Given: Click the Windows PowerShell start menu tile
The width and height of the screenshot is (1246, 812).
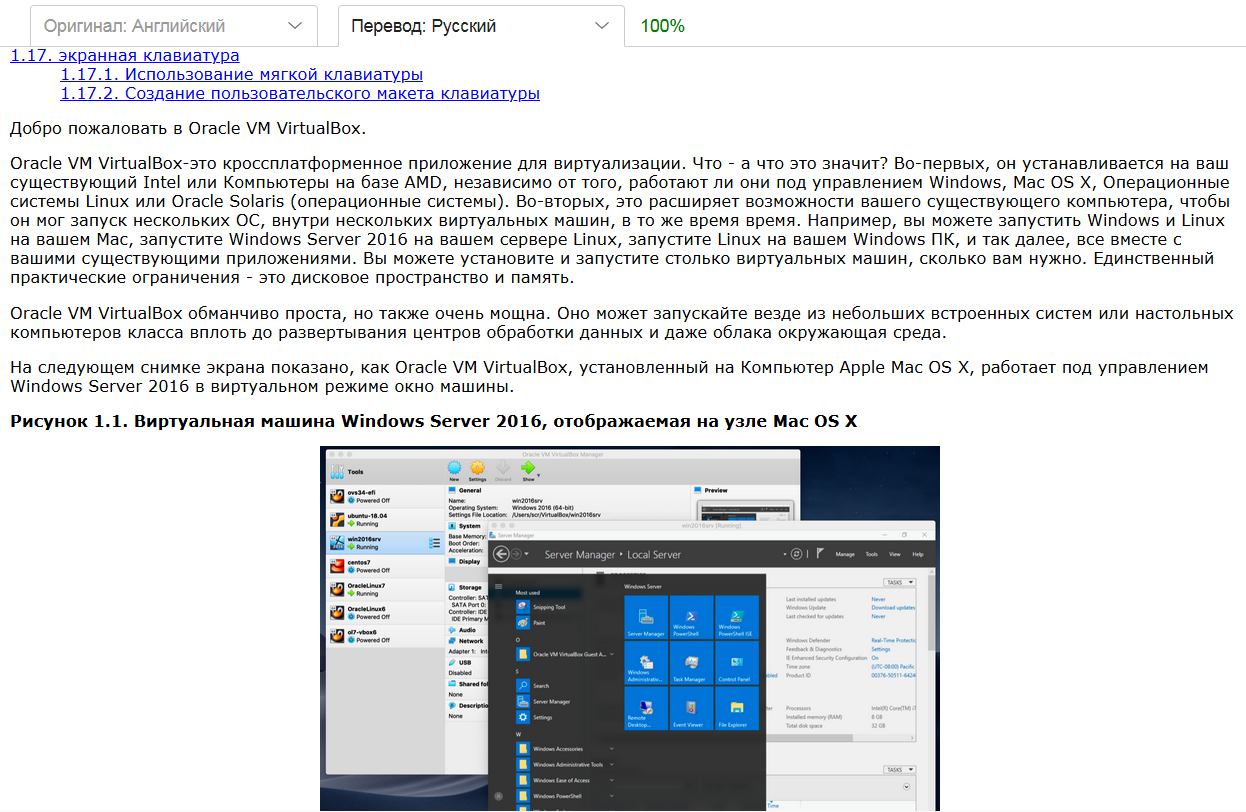Looking at the screenshot, I should [x=691, y=617].
